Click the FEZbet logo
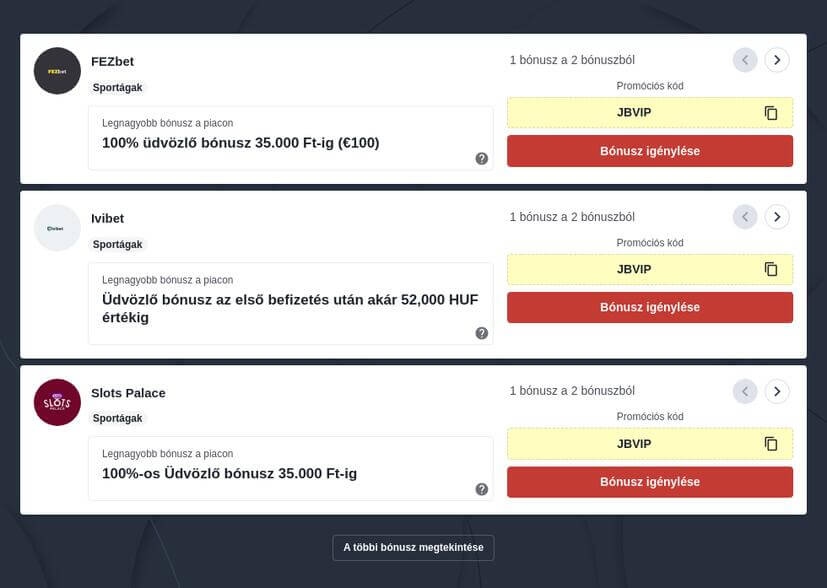 pos(57,71)
